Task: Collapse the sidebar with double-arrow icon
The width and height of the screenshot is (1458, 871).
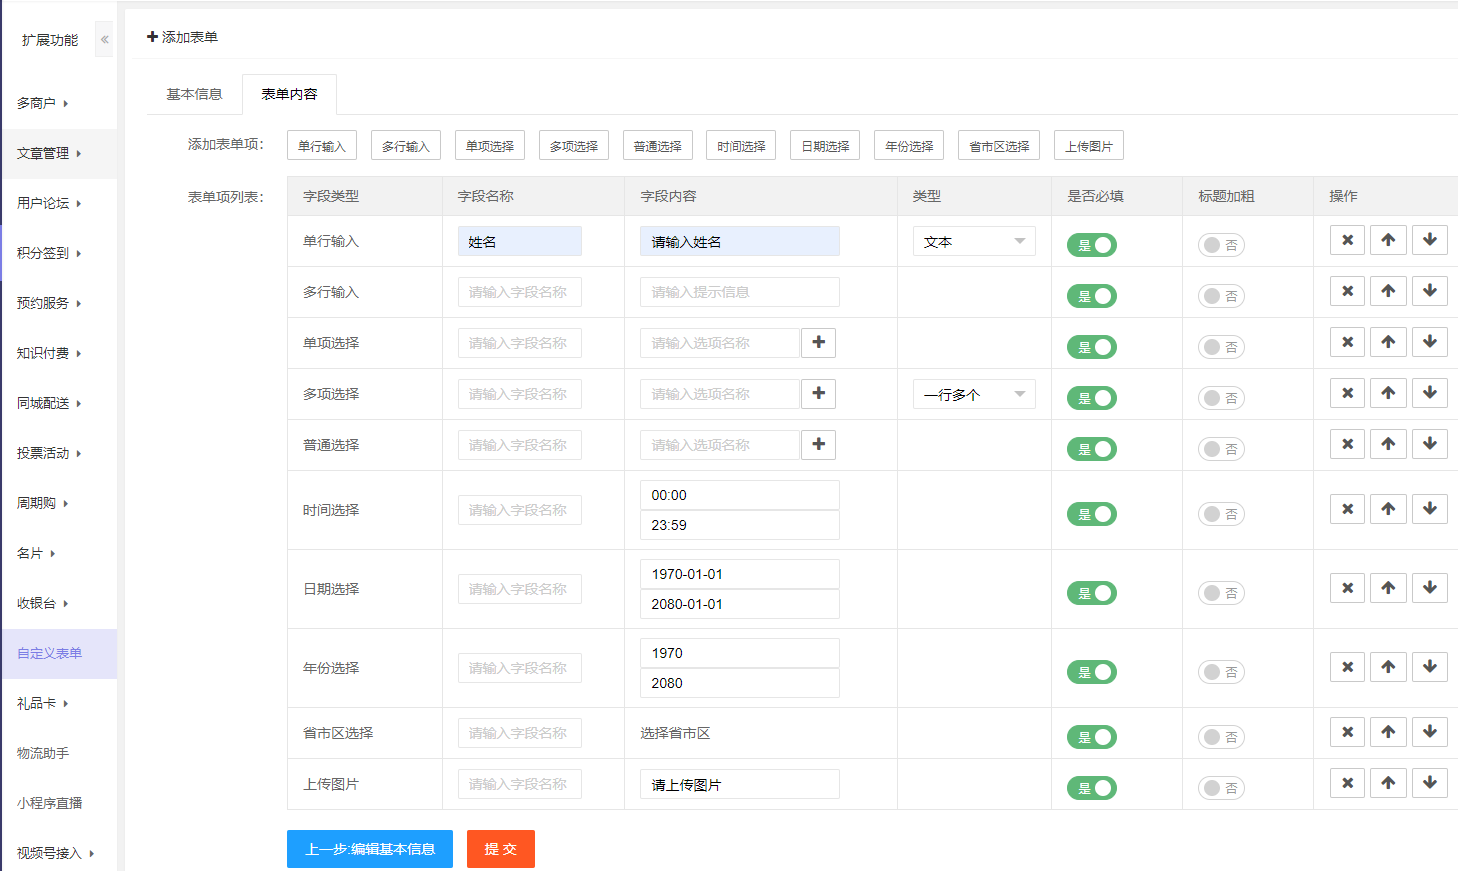Action: [104, 40]
